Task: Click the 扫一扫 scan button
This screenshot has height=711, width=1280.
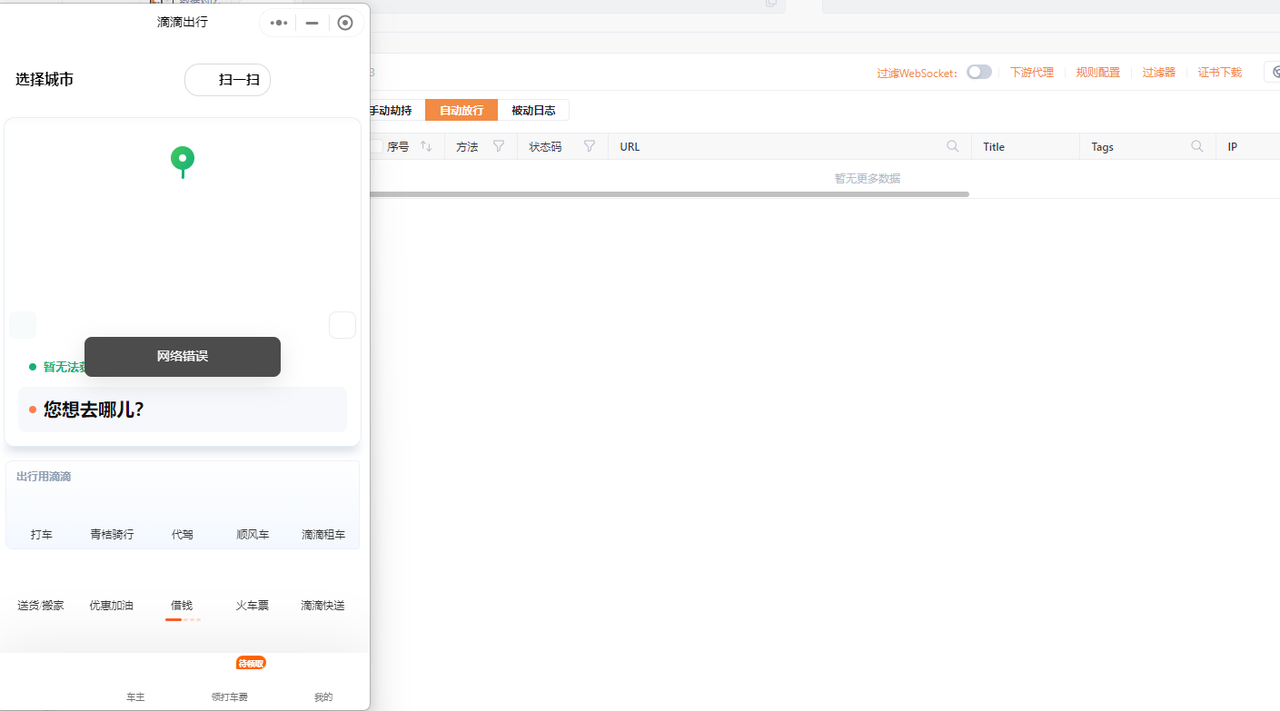Action: coord(227,80)
